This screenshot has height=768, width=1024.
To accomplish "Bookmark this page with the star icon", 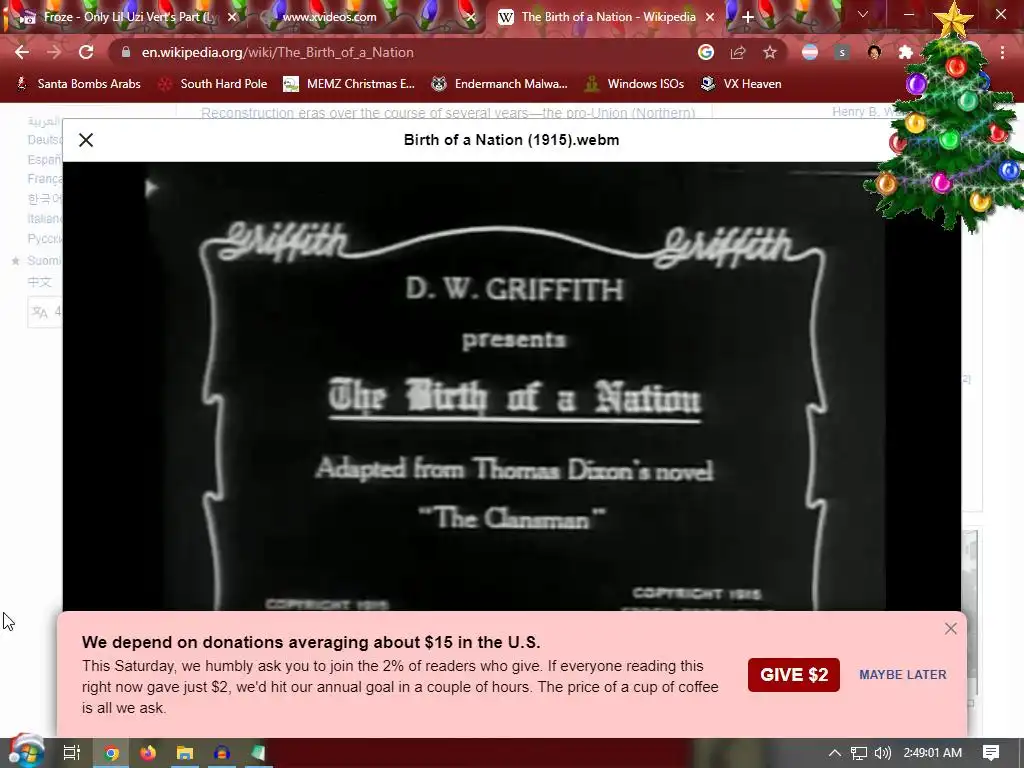I will (x=770, y=52).
